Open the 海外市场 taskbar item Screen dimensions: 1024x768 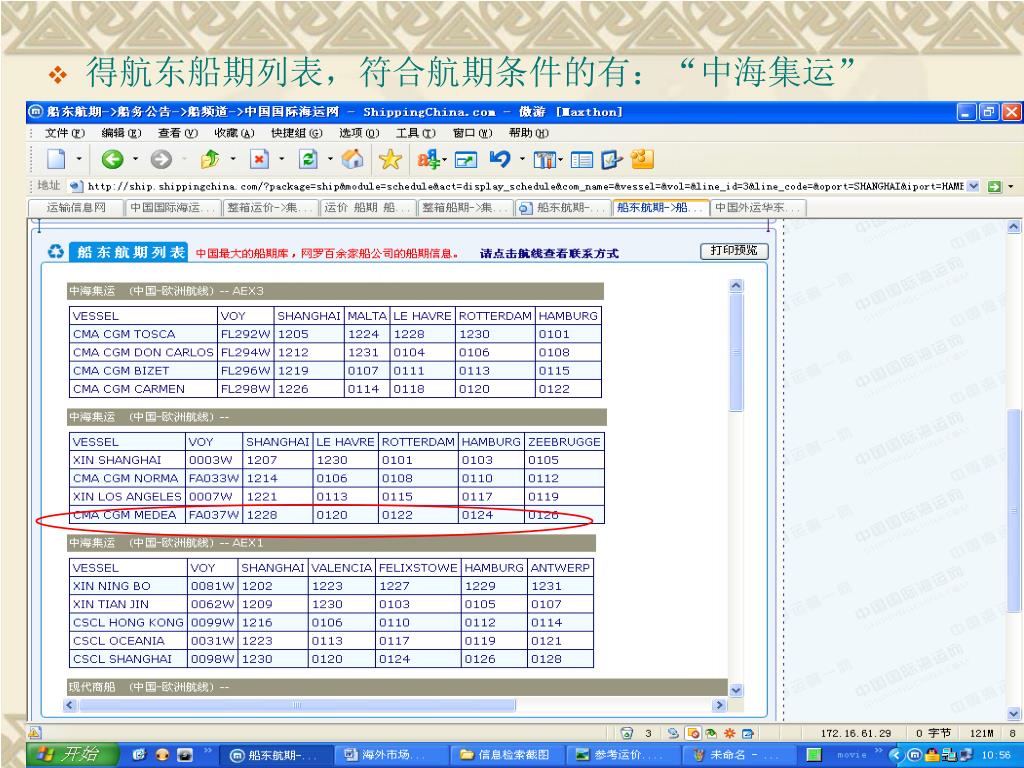pyautogui.click(x=392, y=755)
